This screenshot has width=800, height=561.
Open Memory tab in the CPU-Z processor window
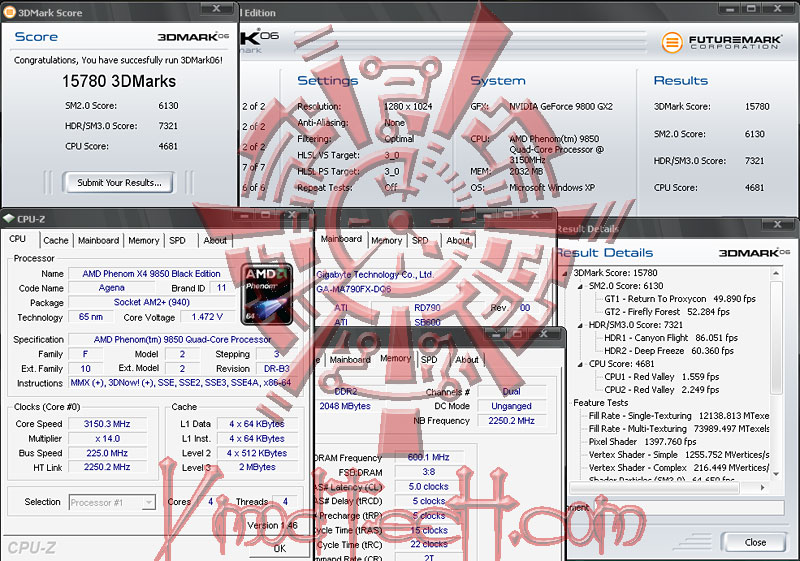[x=143, y=240]
